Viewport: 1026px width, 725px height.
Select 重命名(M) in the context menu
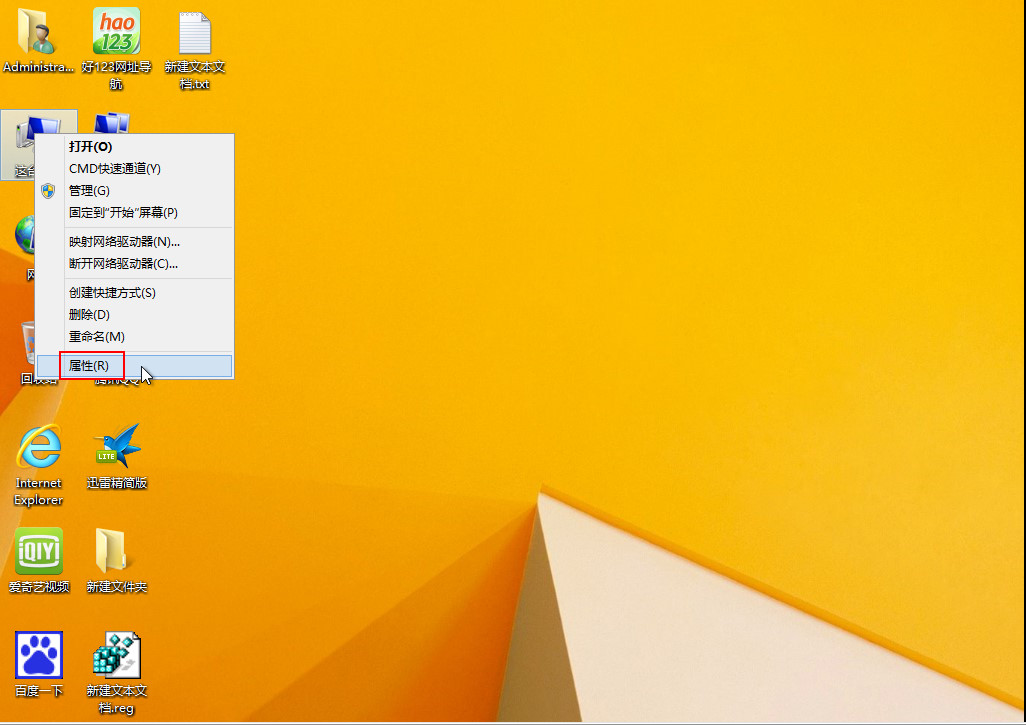pos(96,337)
